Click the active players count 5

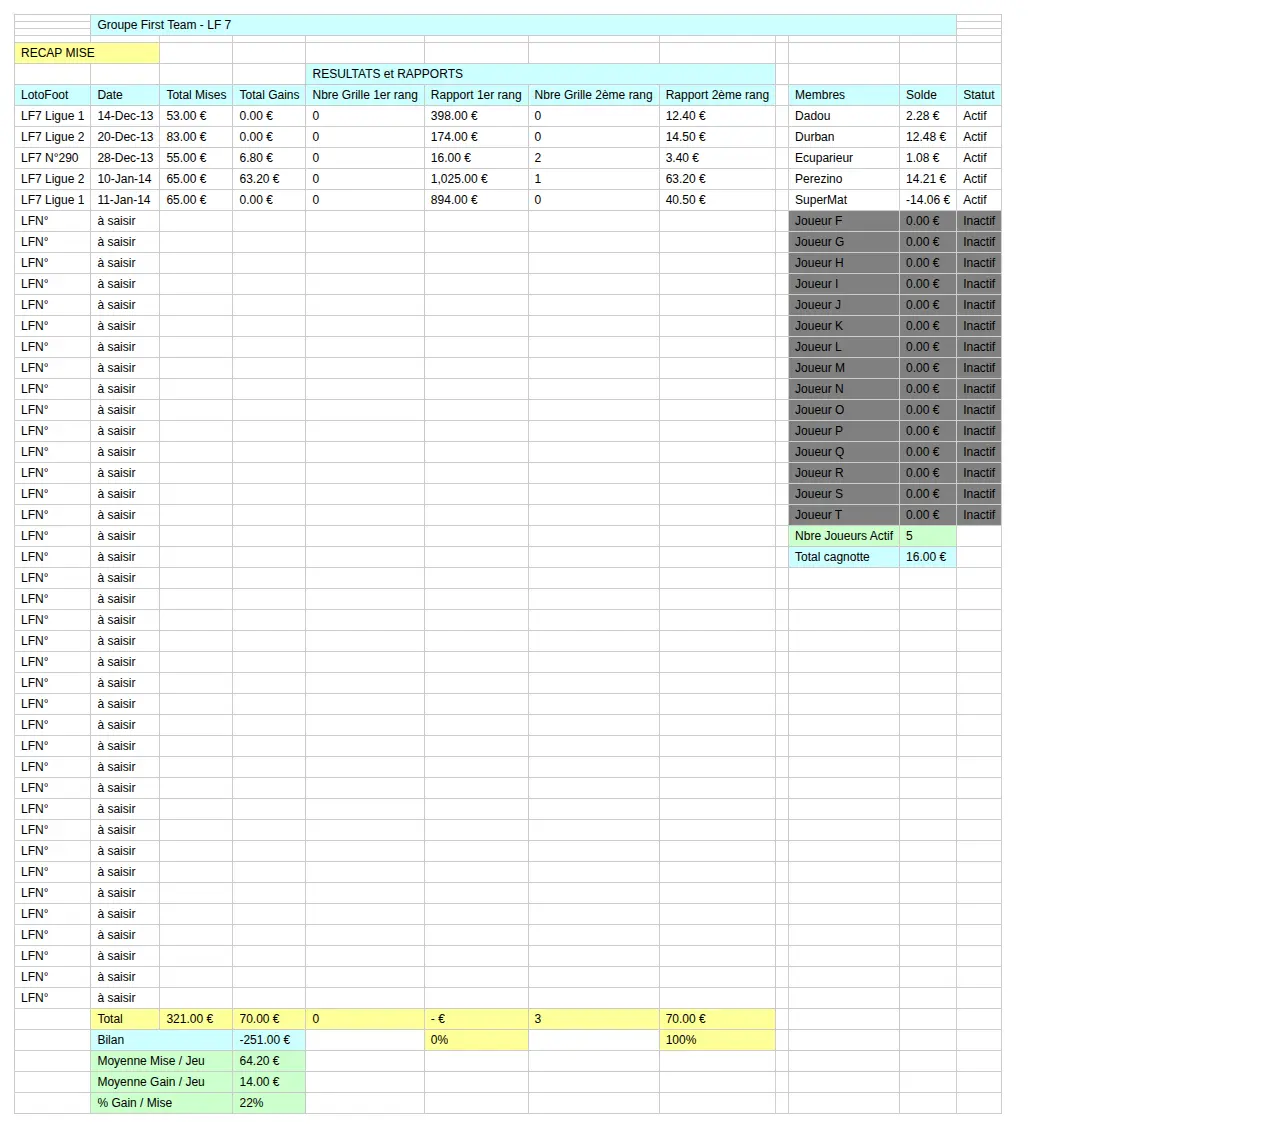[928, 536]
